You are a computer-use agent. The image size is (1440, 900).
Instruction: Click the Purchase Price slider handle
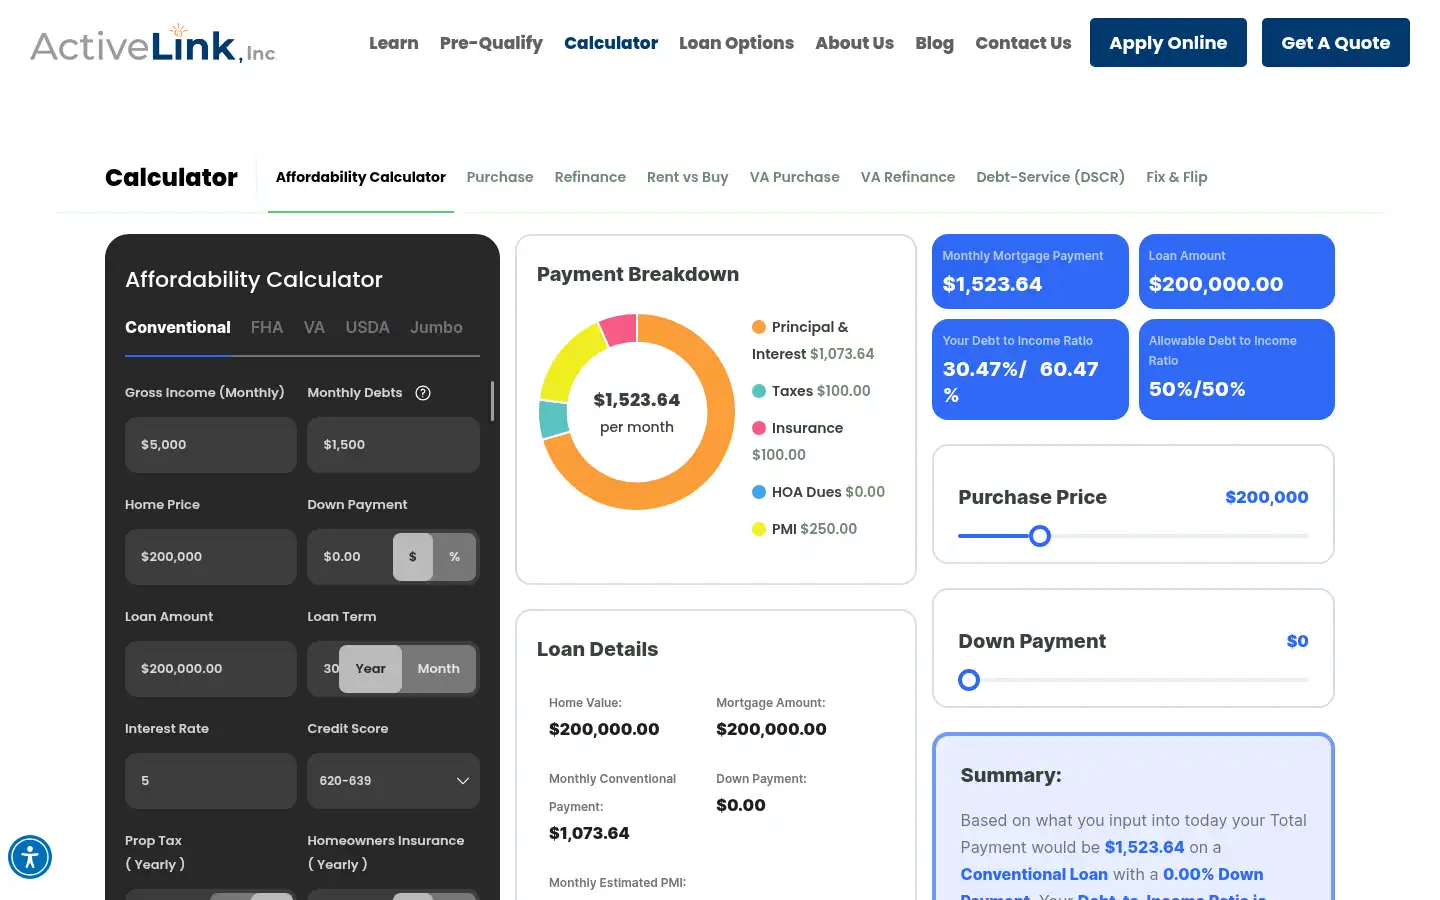[x=1040, y=536]
